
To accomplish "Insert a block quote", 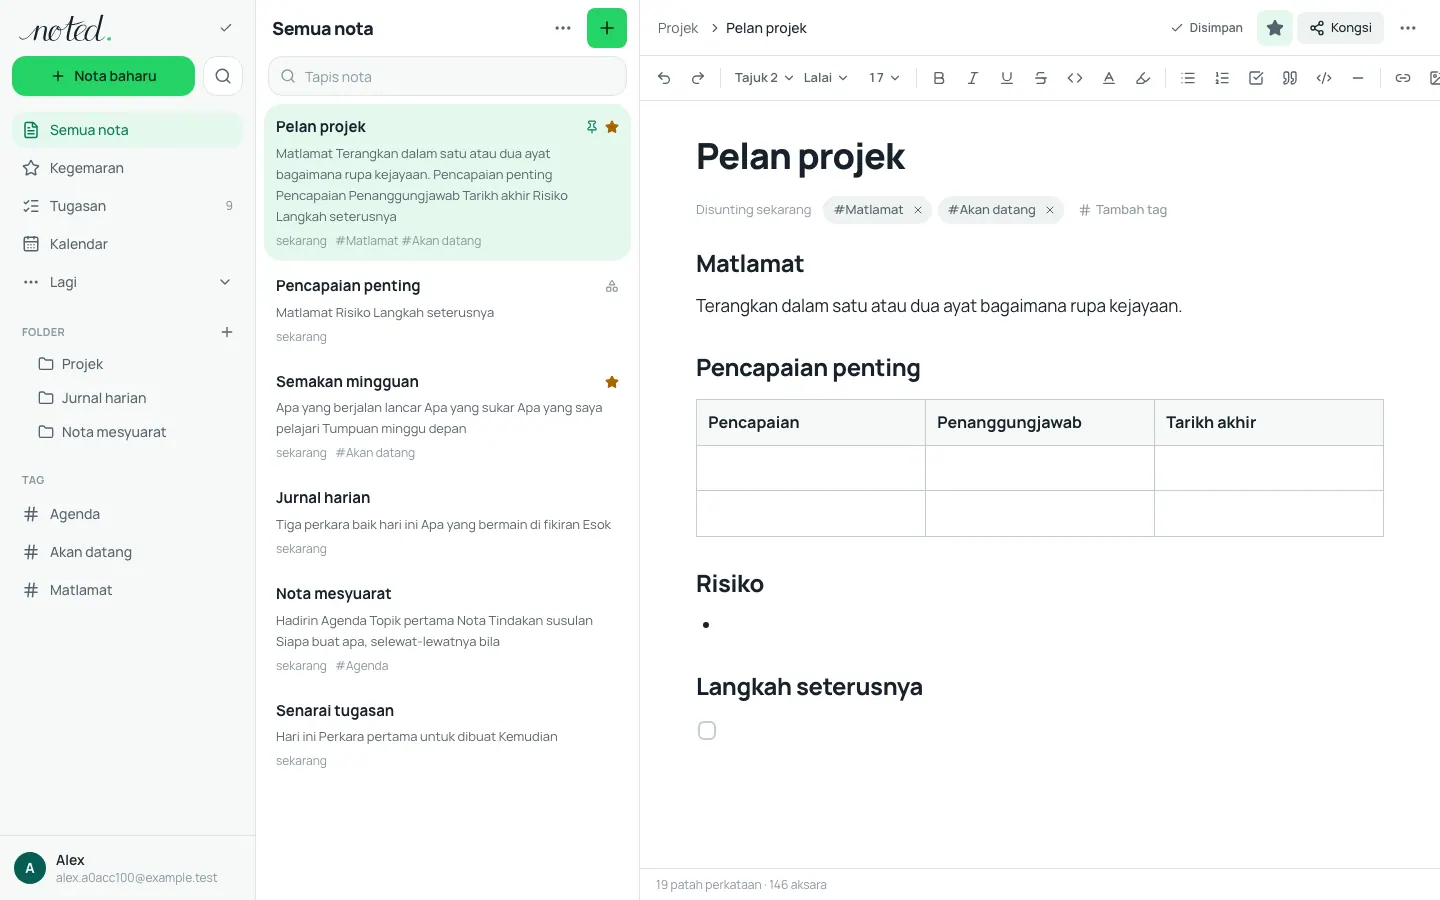I will pyautogui.click(x=1290, y=78).
